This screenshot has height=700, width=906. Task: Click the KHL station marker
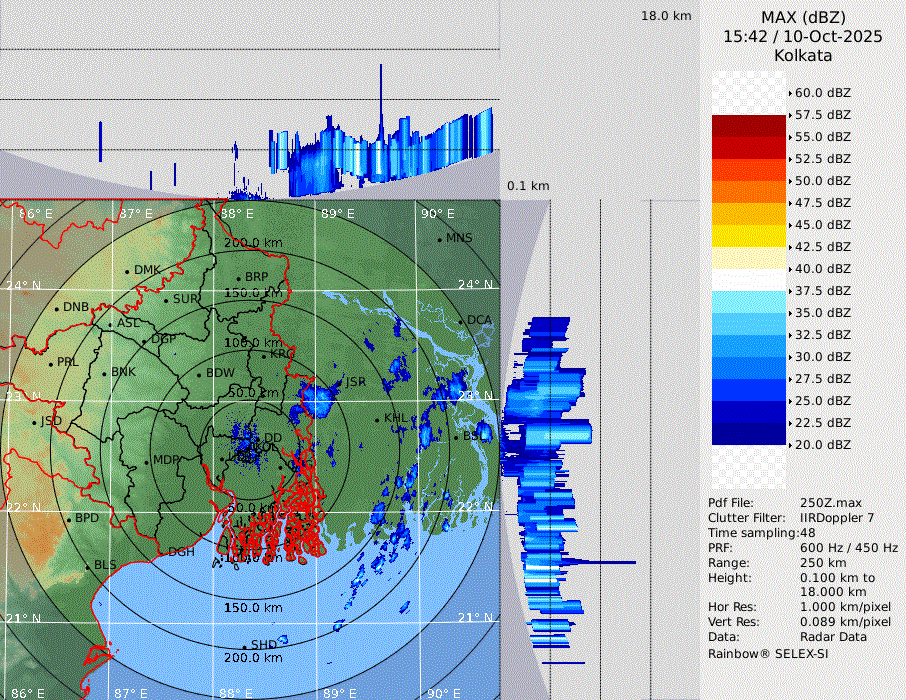378,418
